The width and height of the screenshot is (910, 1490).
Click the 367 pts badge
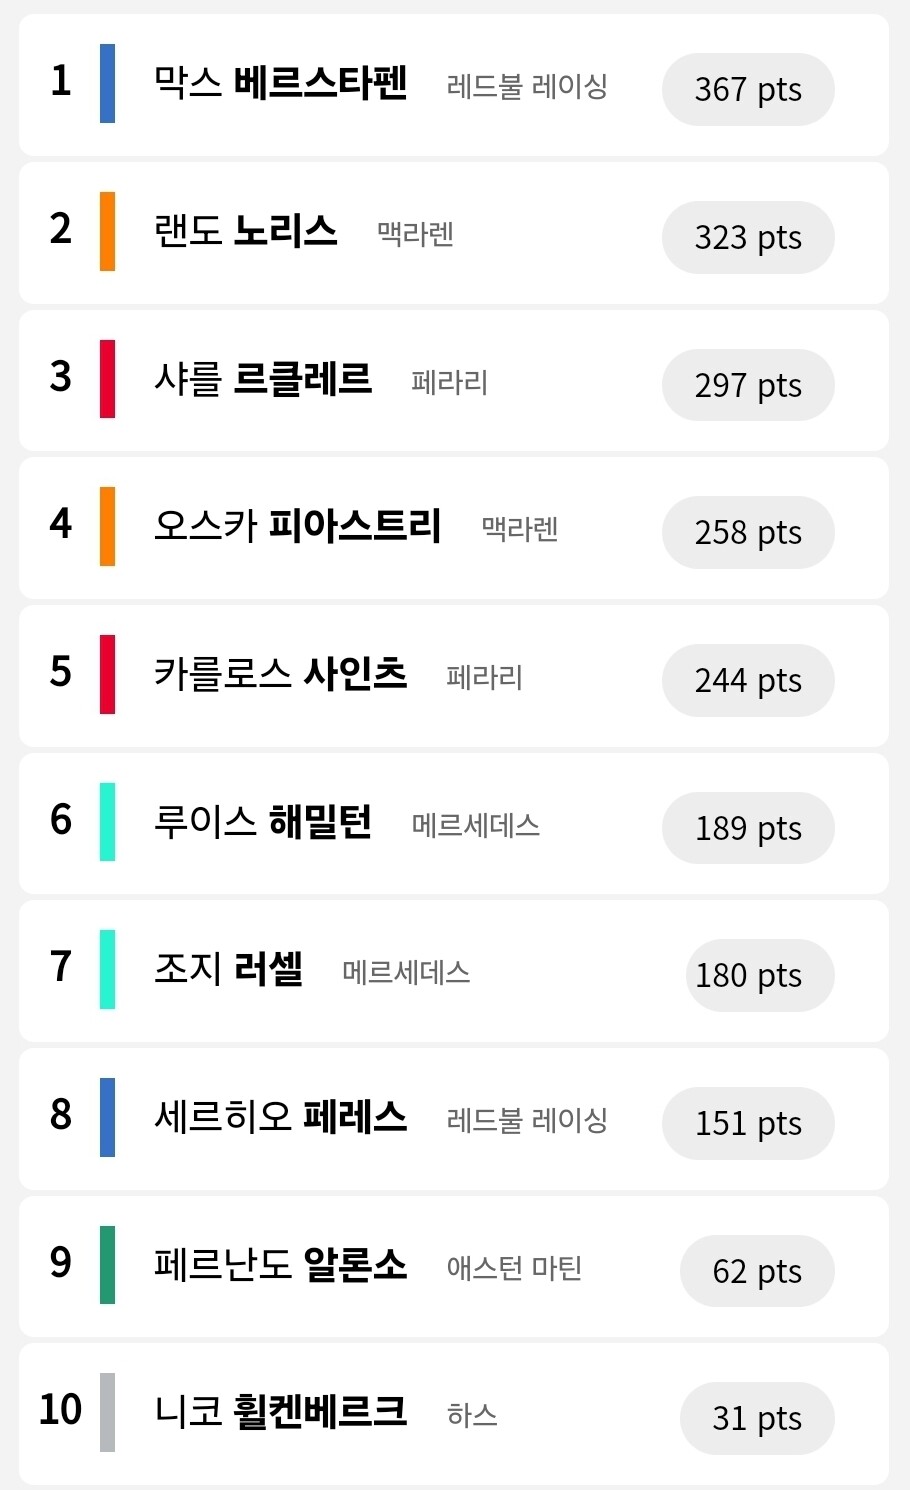click(747, 90)
